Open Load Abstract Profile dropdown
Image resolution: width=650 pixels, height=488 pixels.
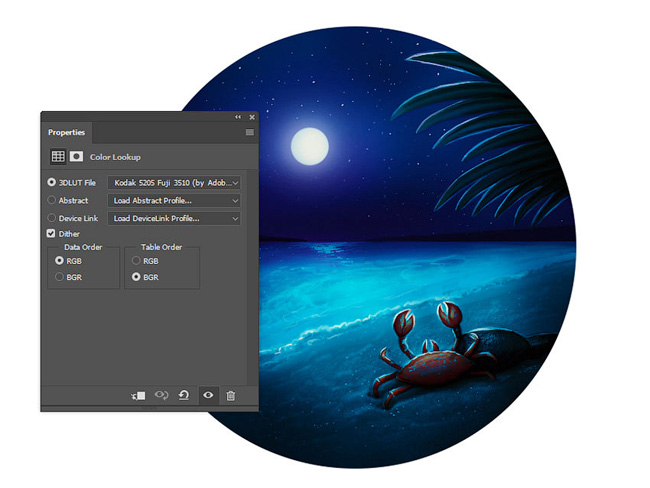(x=174, y=201)
